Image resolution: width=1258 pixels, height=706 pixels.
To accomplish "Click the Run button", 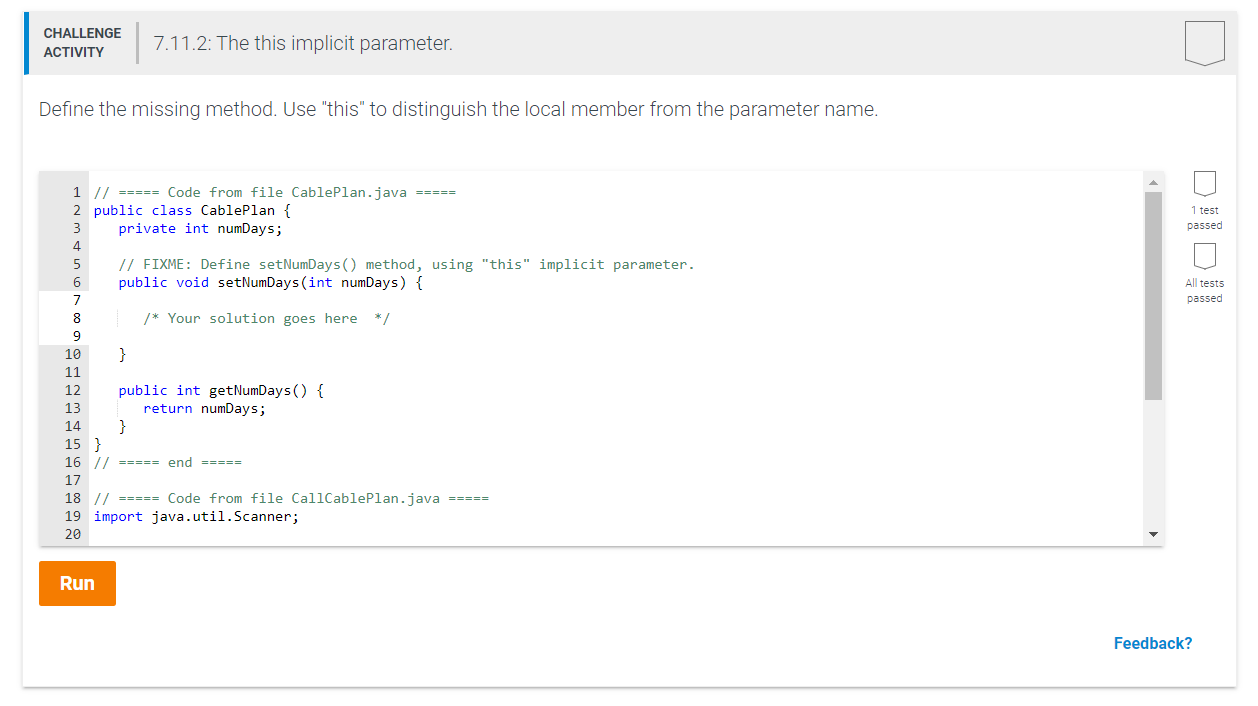I will click(77, 583).
